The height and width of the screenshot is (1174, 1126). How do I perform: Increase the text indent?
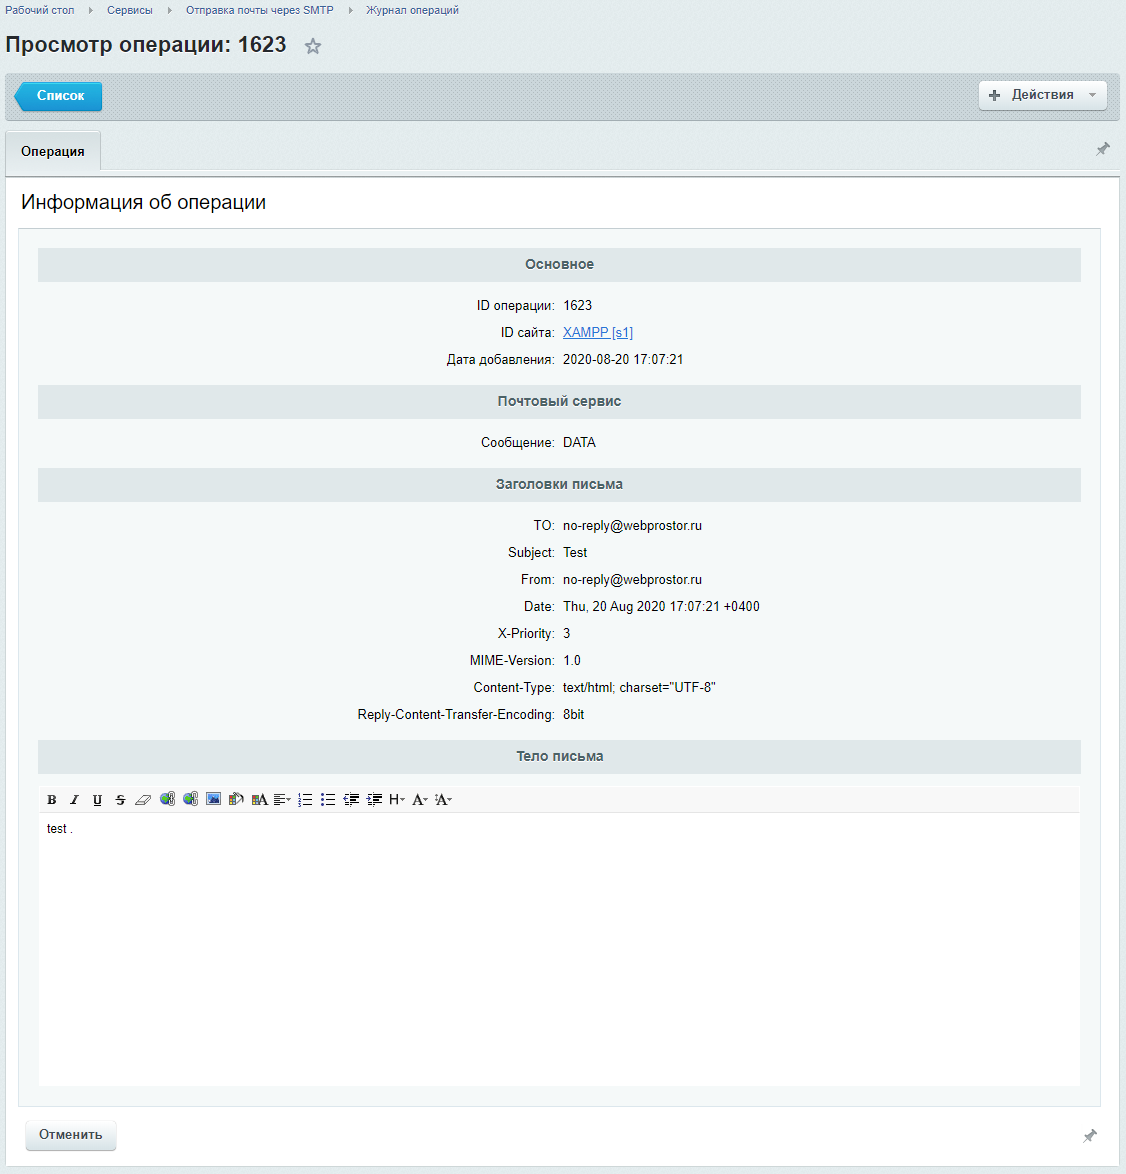(373, 799)
